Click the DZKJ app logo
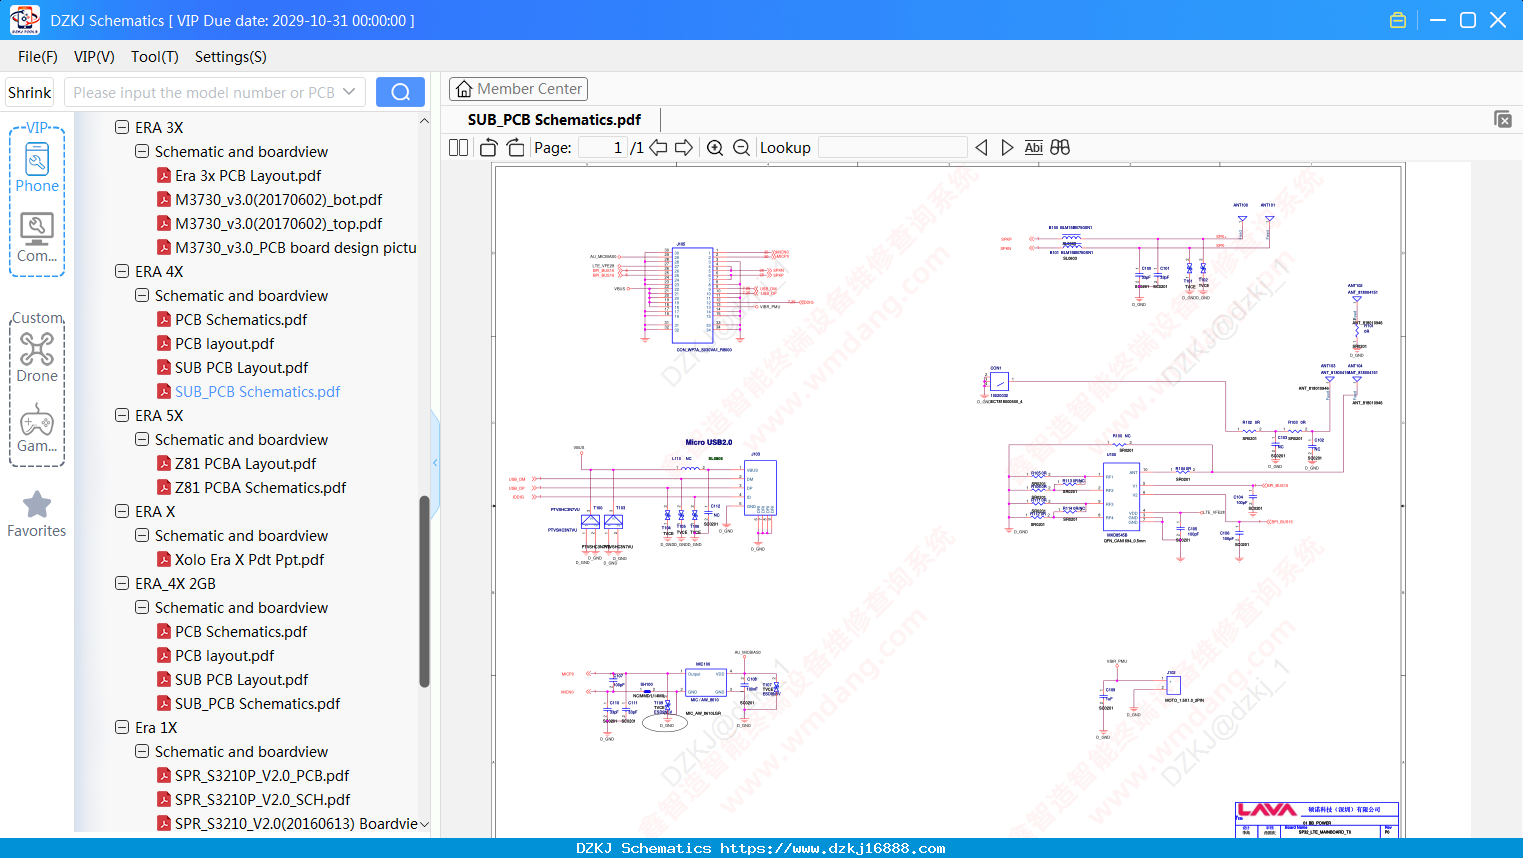The image size is (1523, 858). pyautogui.click(x=24, y=20)
